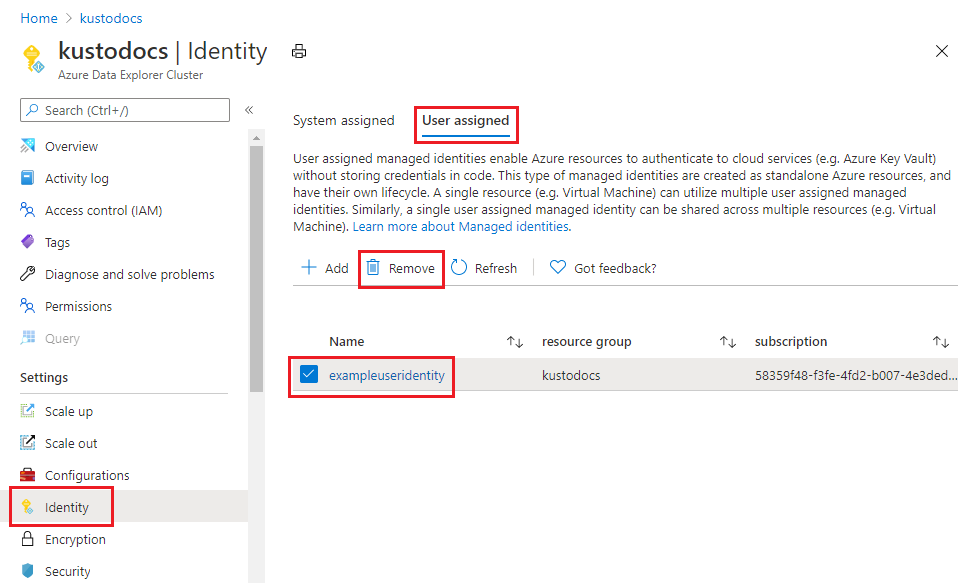Viewport: 977px width, 583px height.
Task: Open the exampleuseridentity link
Action: point(387,375)
